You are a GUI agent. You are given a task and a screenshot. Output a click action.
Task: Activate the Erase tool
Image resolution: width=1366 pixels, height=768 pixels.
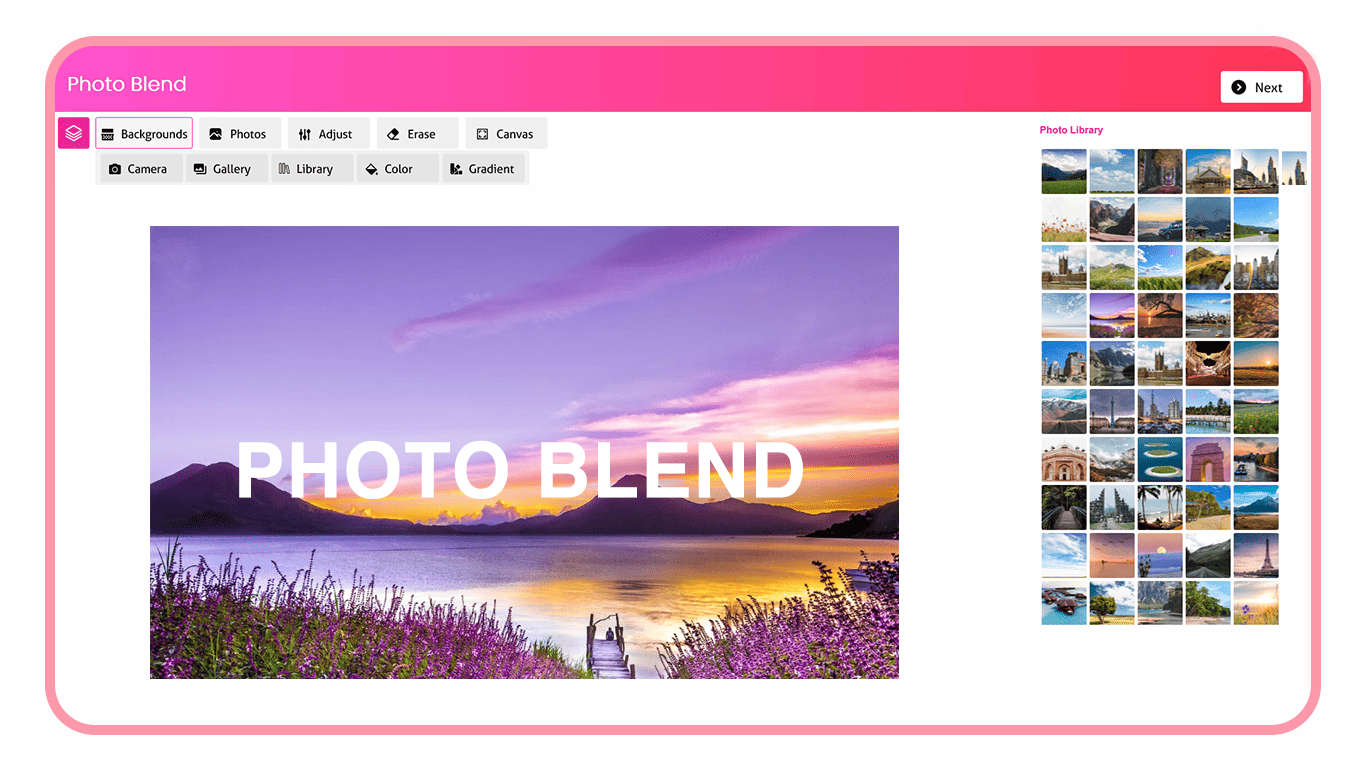pyautogui.click(x=412, y=134)
